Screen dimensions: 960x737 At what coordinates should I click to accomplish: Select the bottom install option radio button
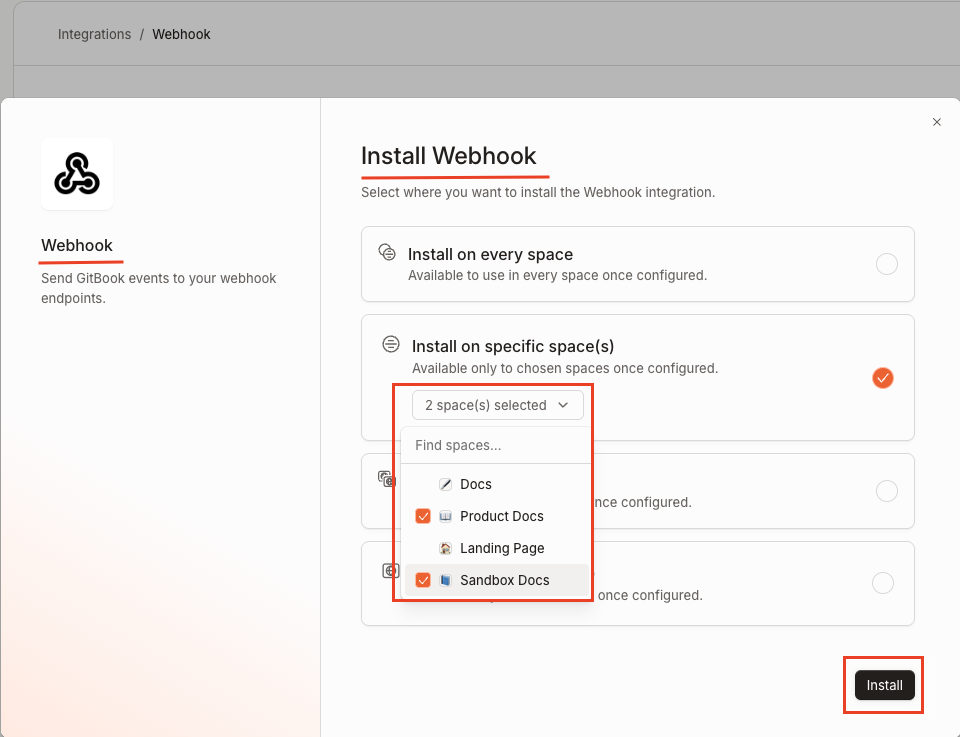click(882, 583)
